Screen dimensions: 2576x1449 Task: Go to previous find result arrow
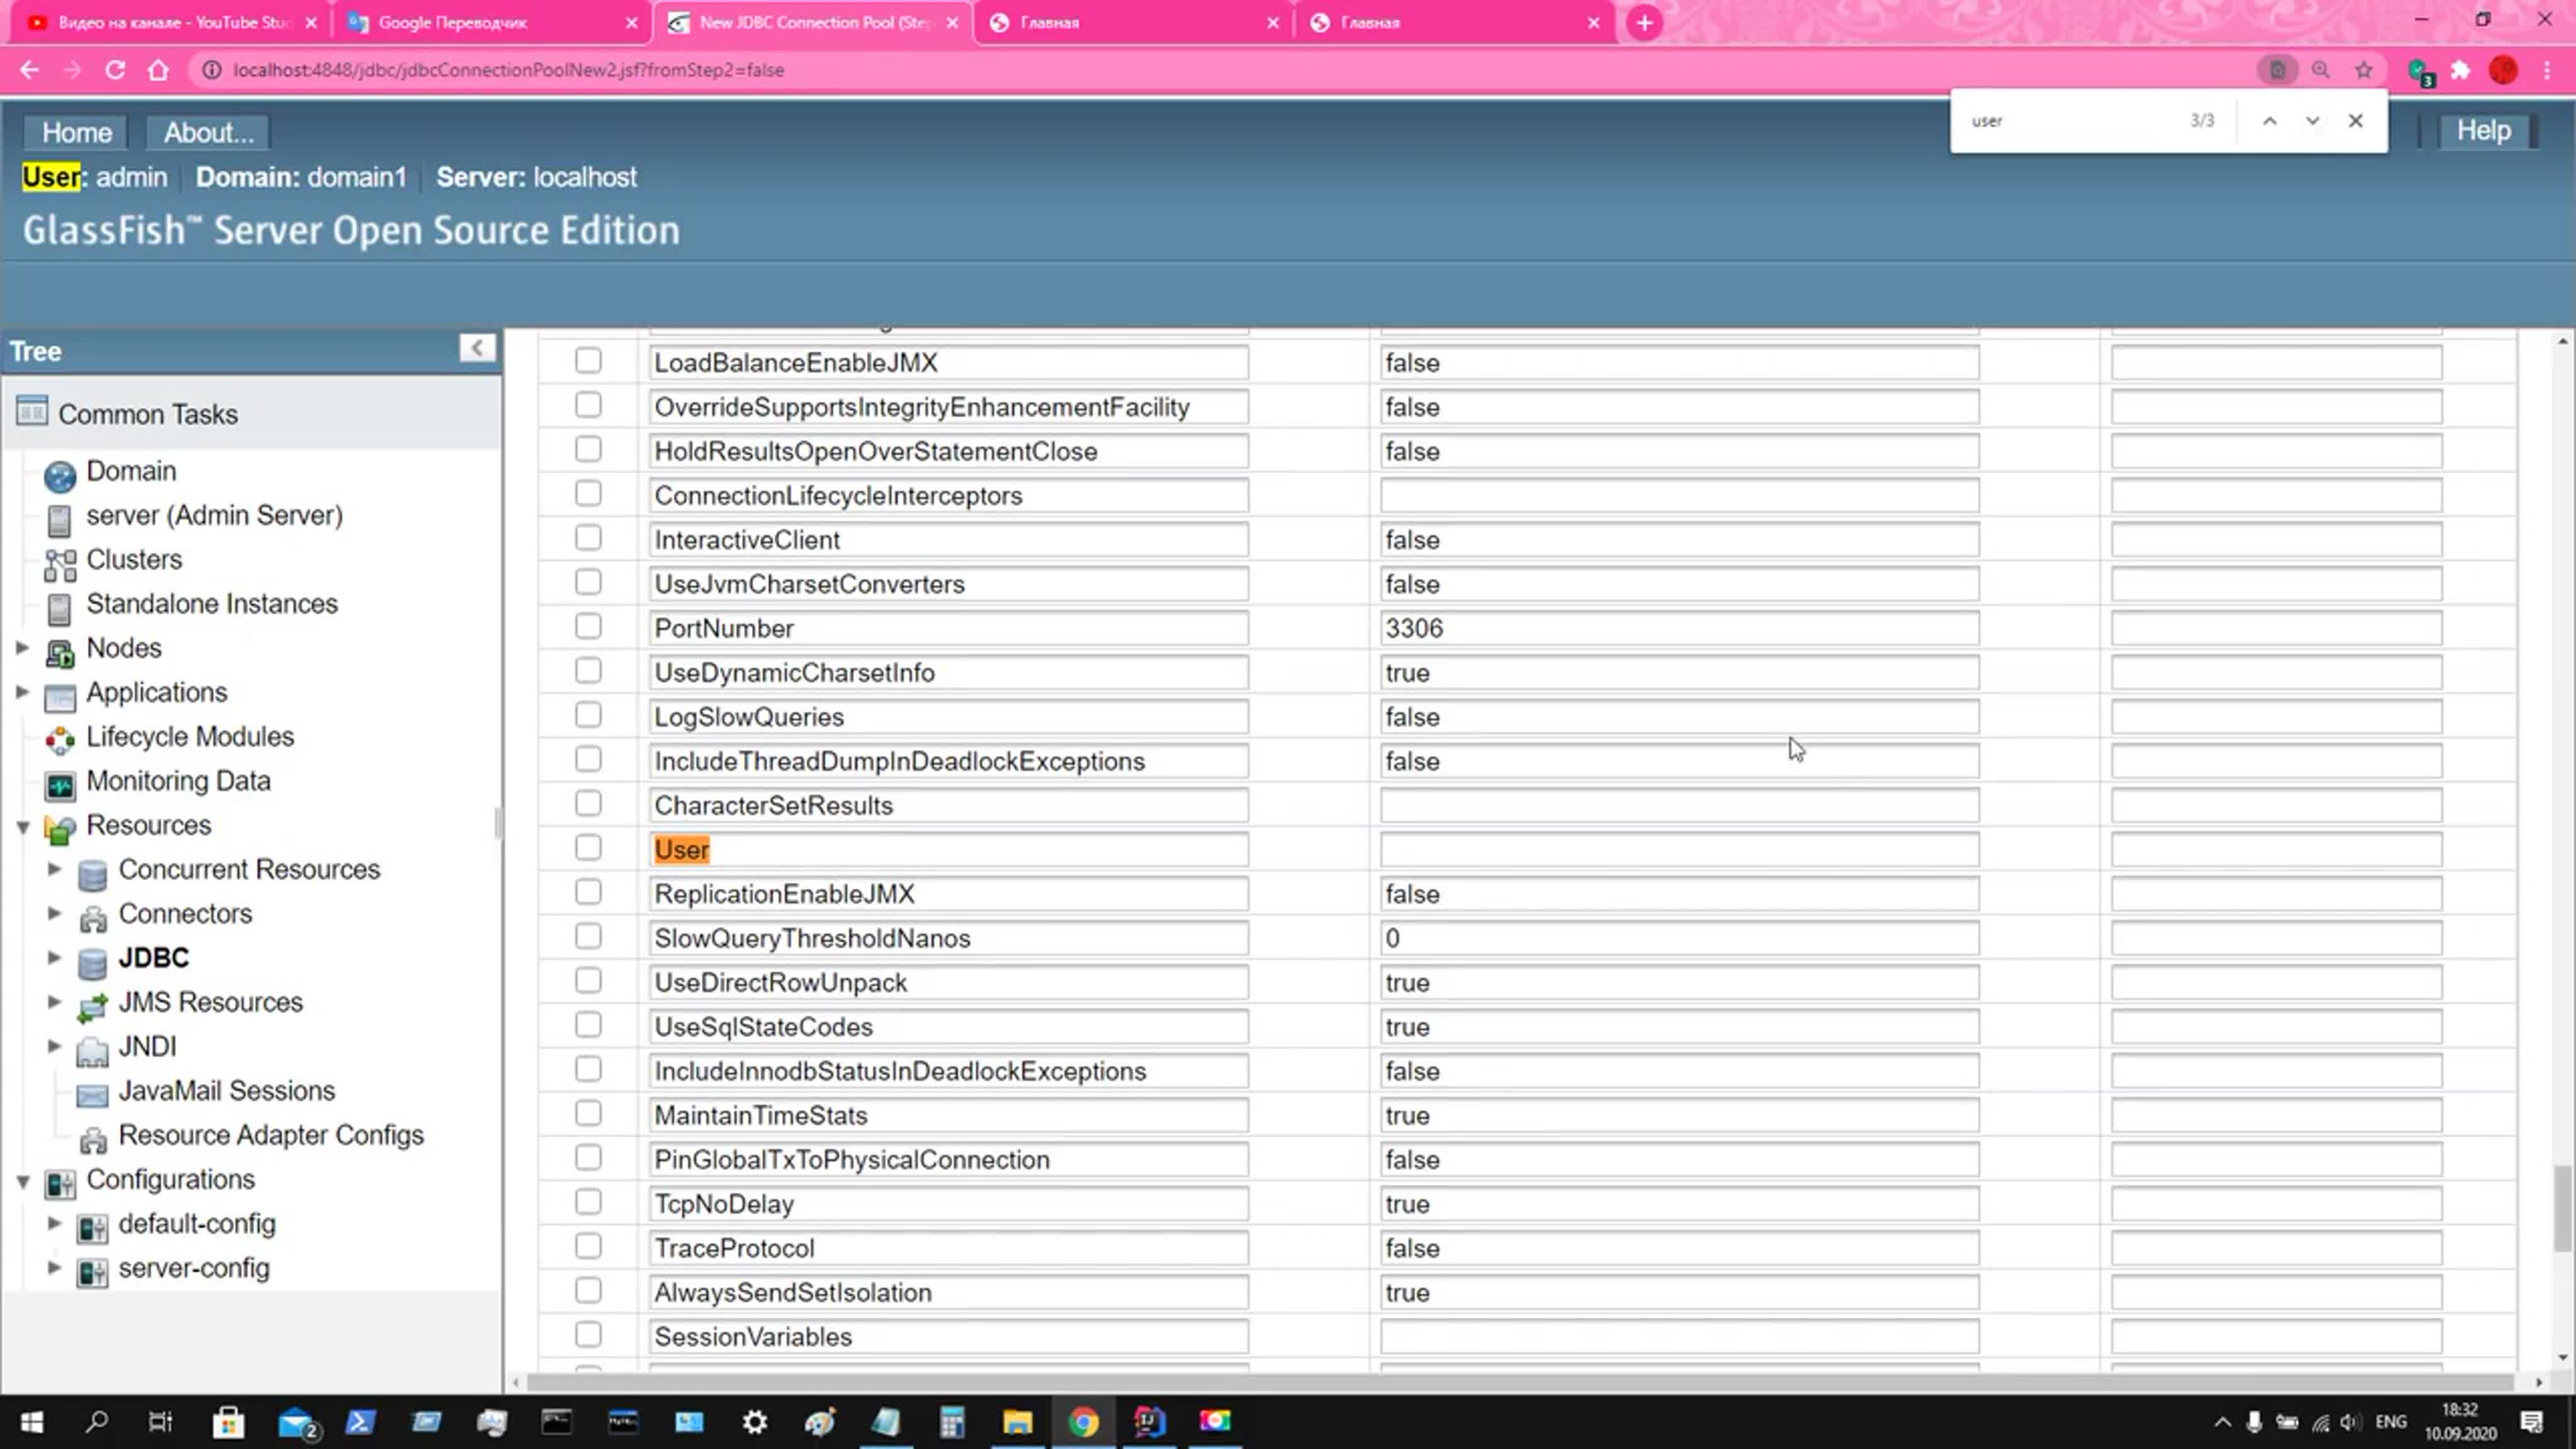2270,121
